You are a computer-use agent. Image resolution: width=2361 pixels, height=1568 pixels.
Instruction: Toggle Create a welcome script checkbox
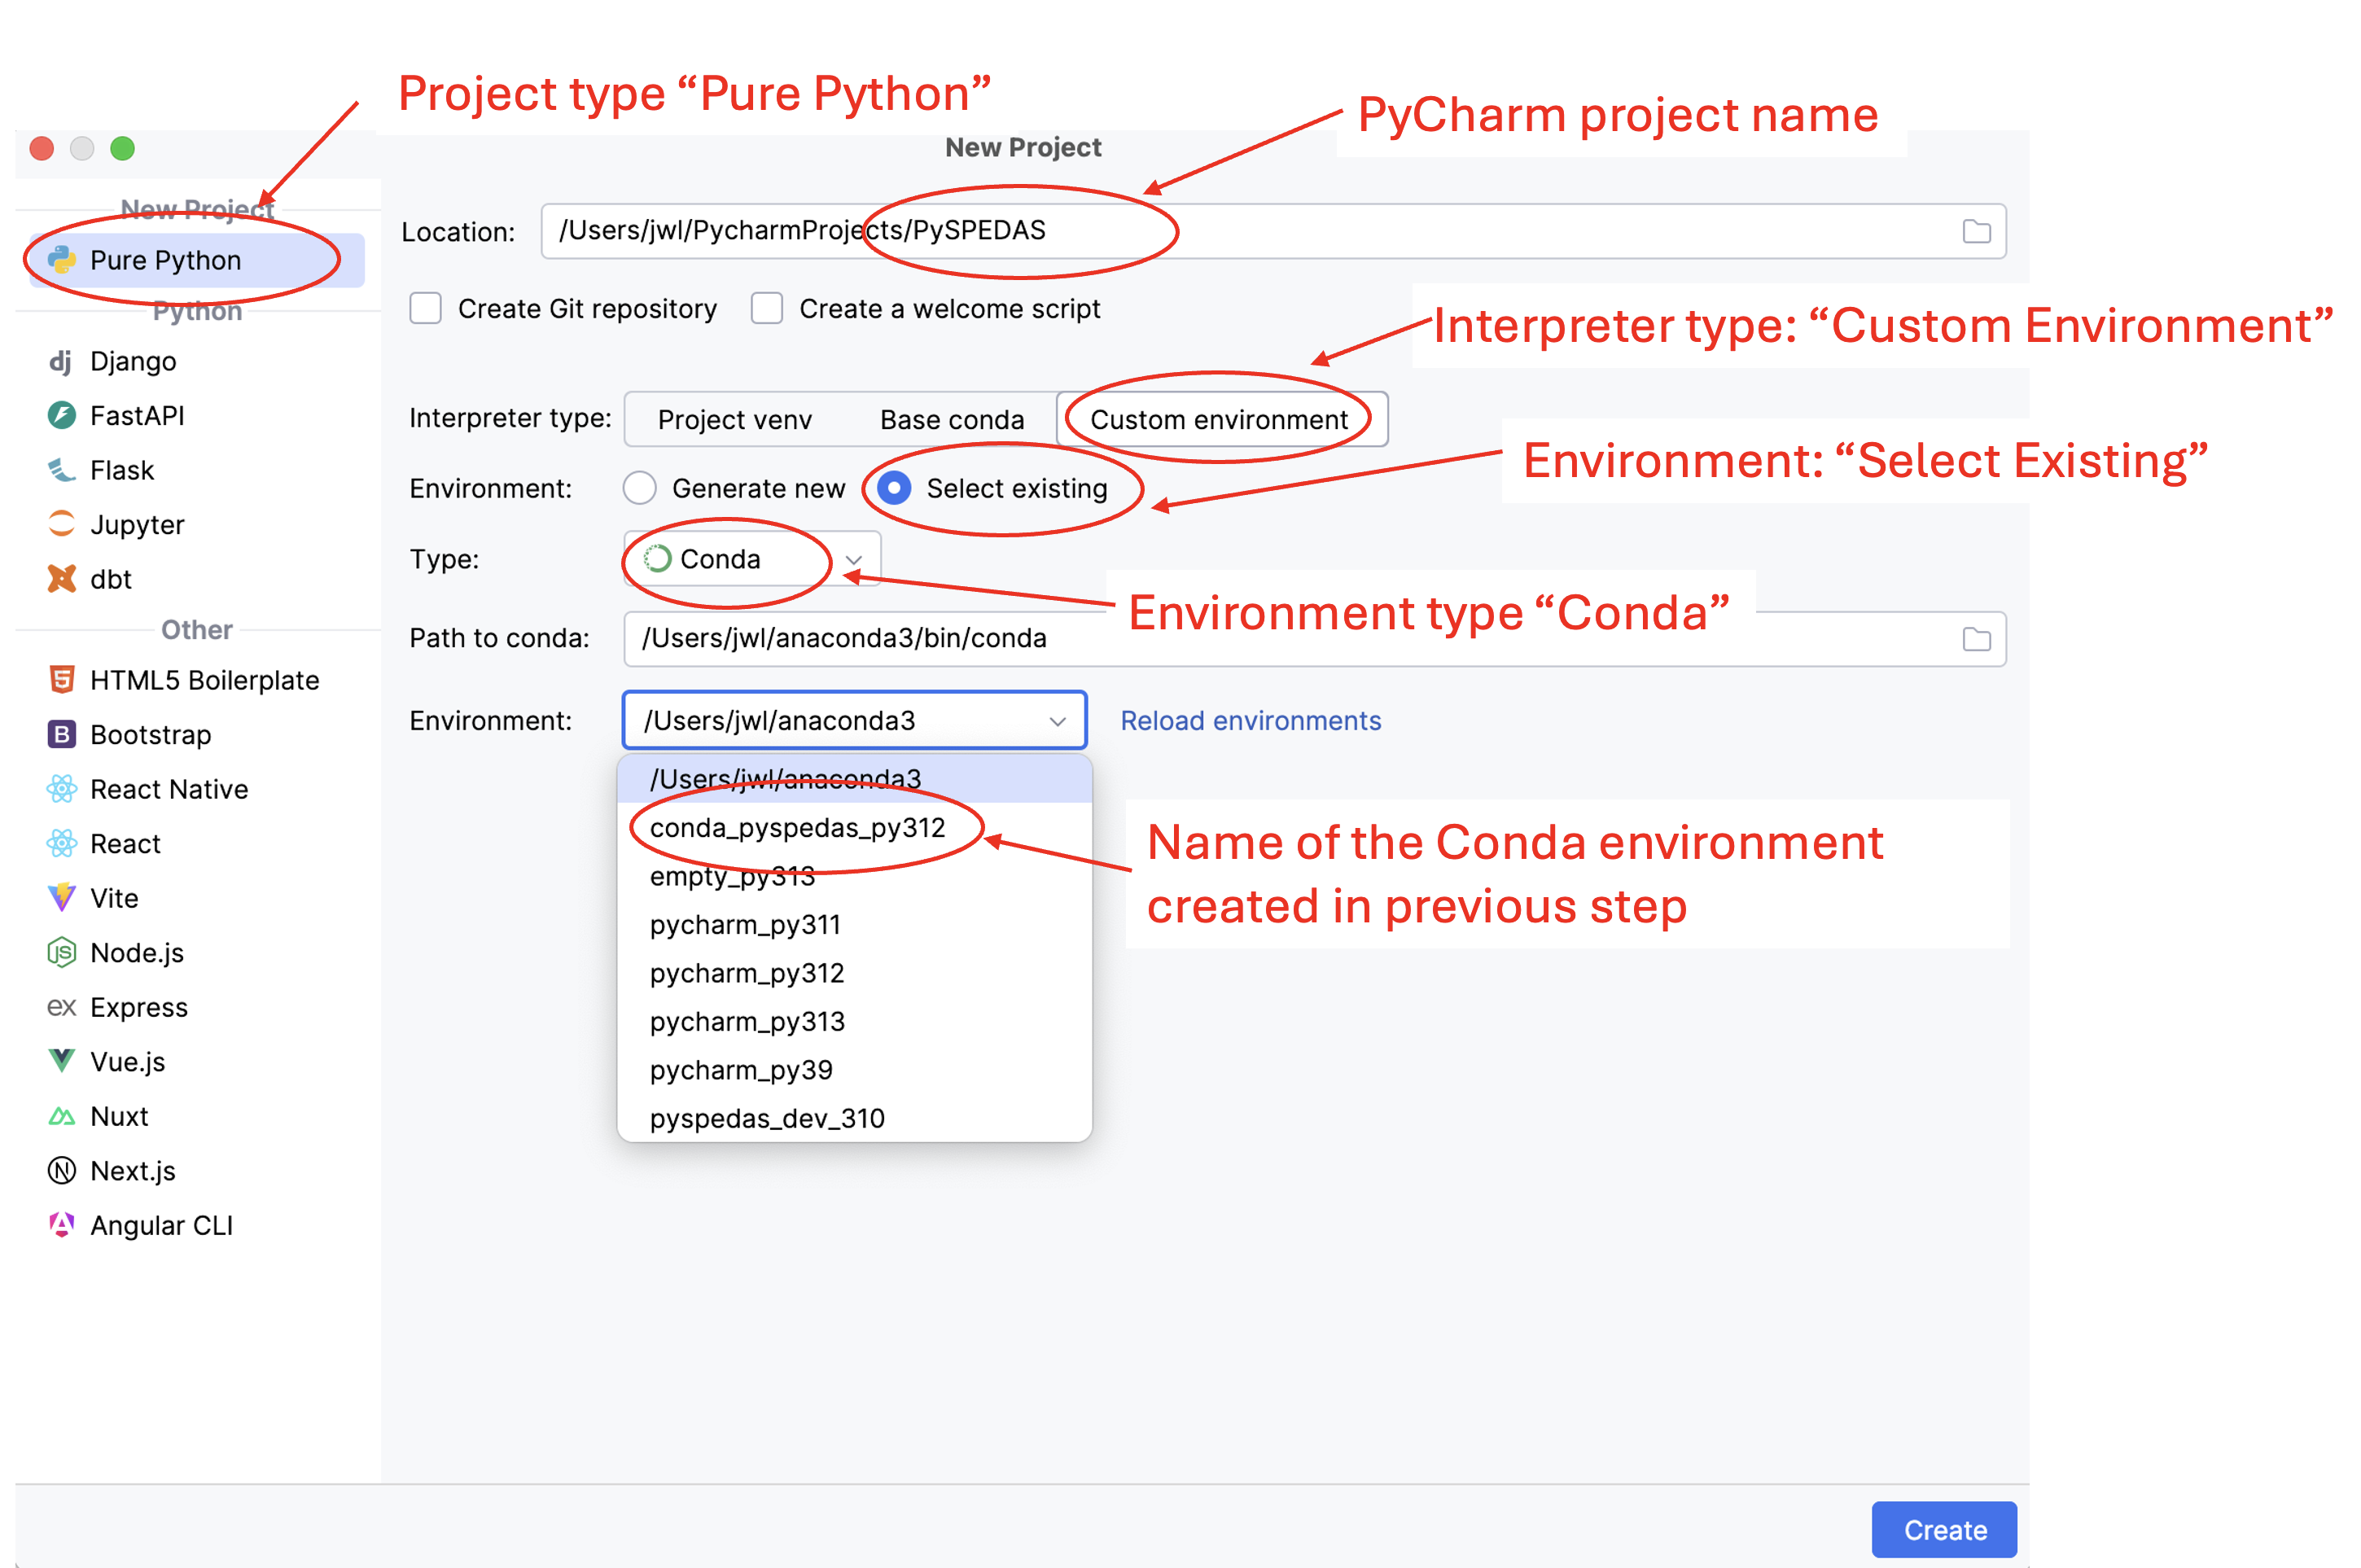[767, 308]
